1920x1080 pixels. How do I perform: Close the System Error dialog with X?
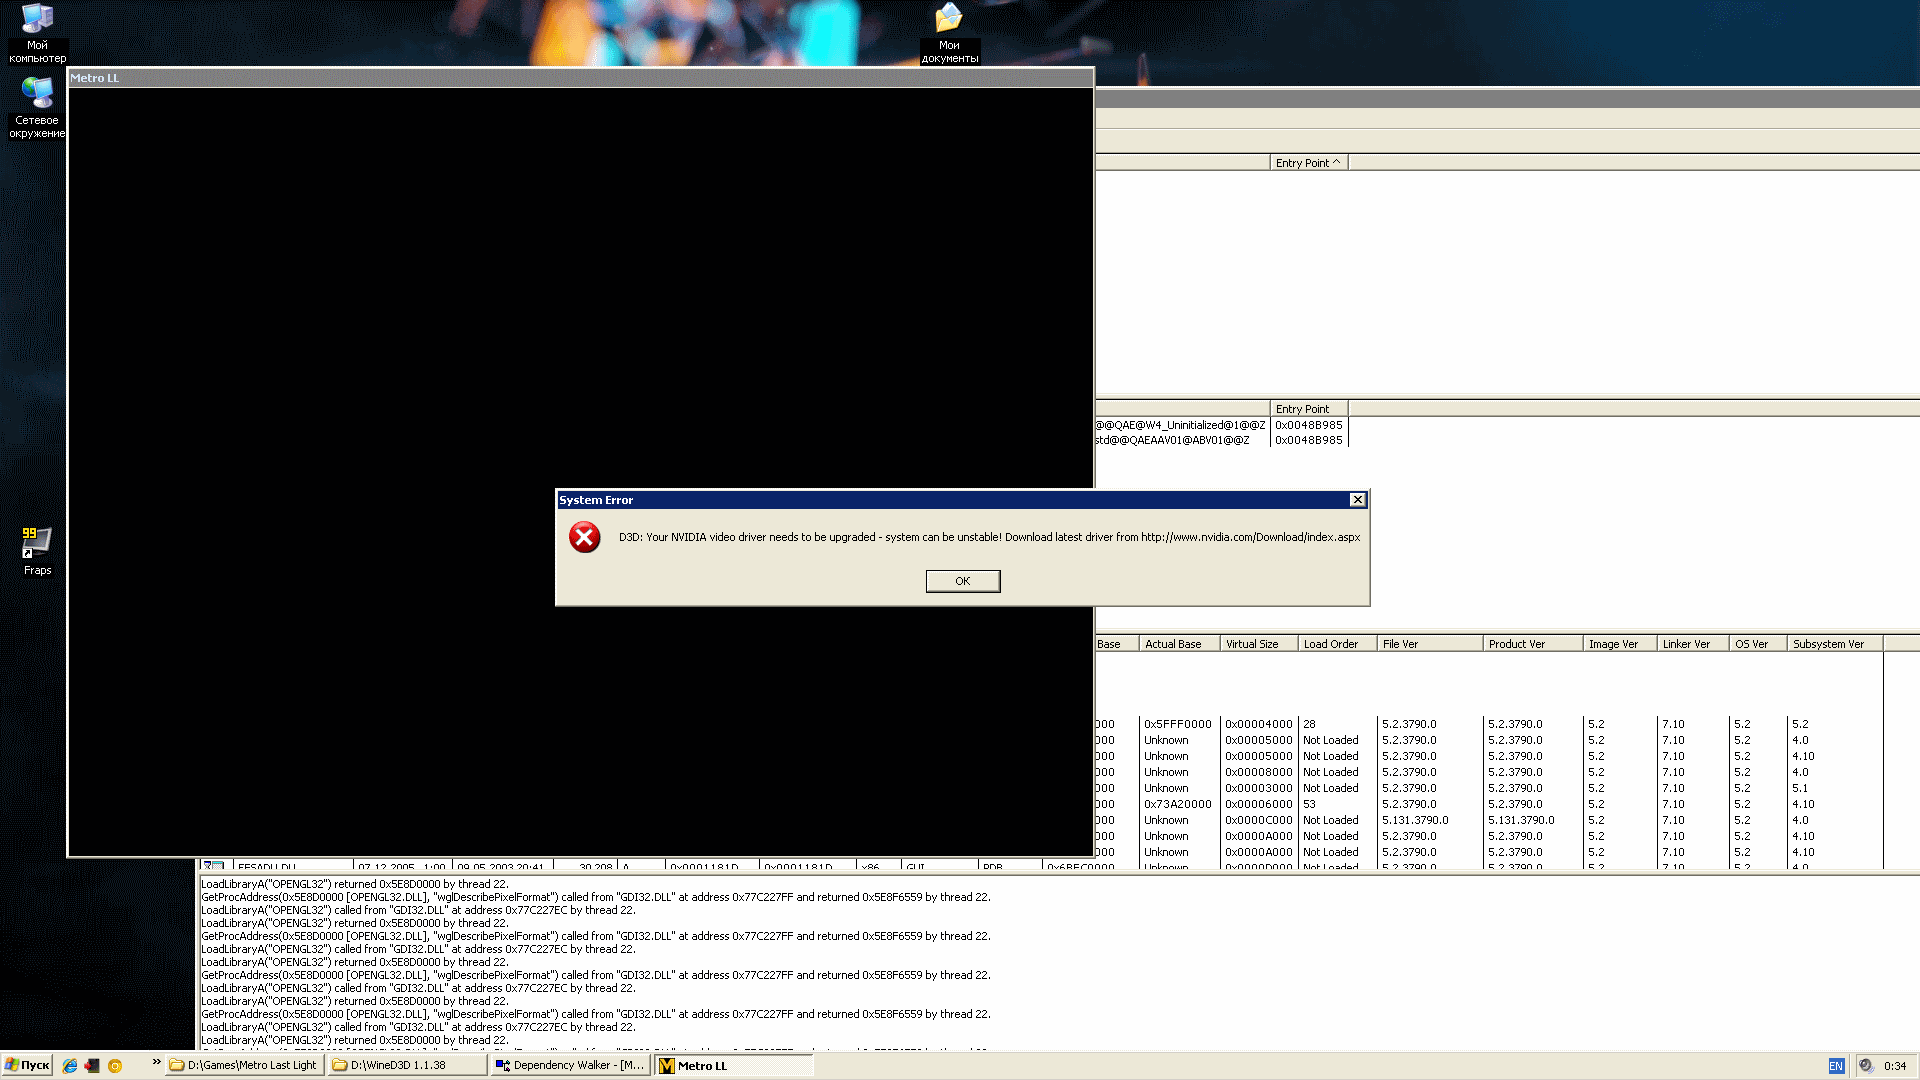pyautogui.click(x=1357, y=500)
